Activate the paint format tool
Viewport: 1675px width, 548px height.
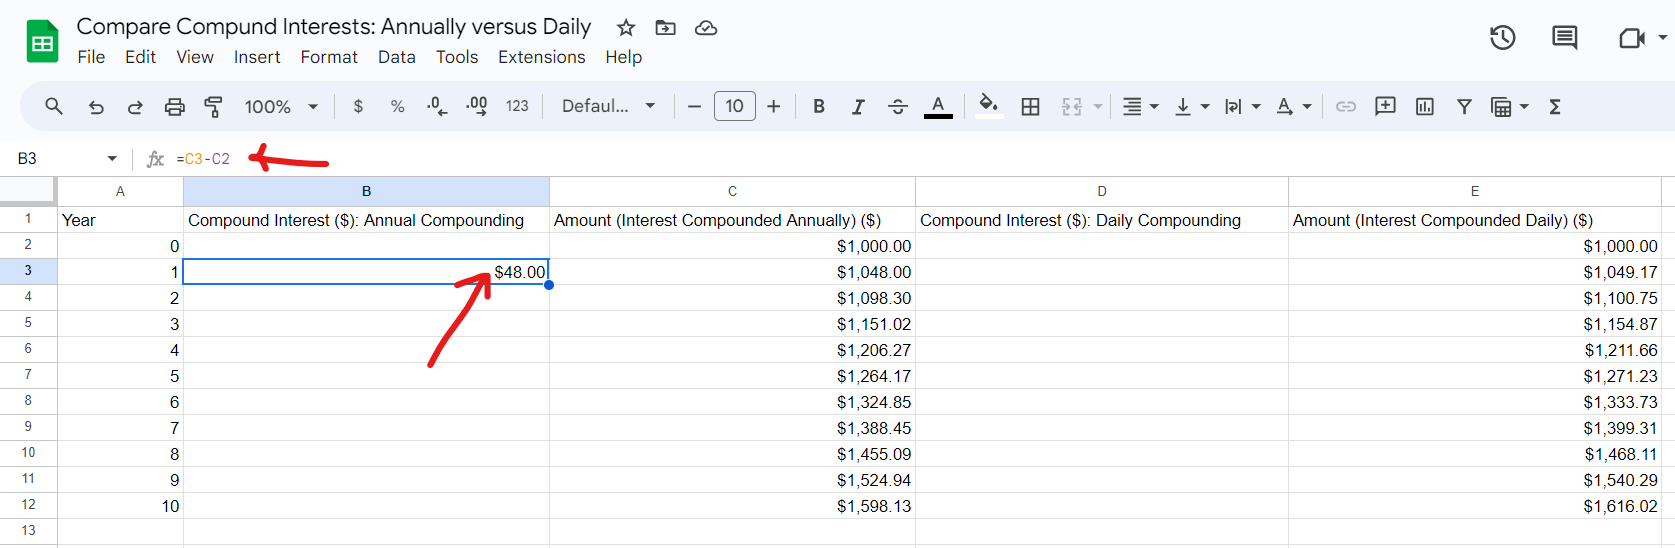click(x=213, y=107)
